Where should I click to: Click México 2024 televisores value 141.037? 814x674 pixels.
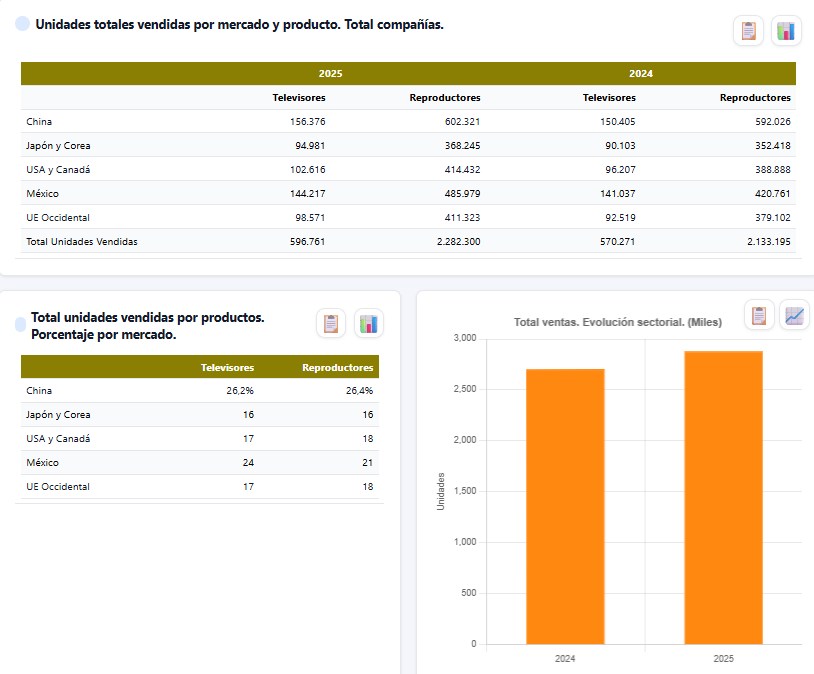click(x=617, y=193)
